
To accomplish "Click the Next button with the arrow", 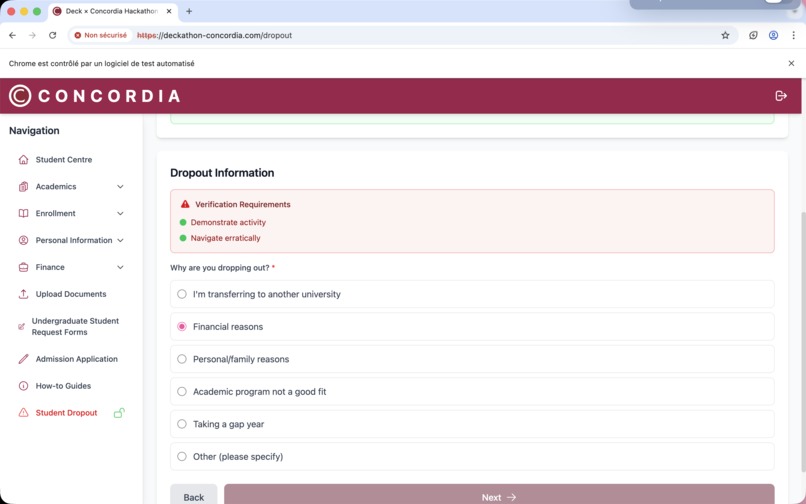I will coord(499,494).
